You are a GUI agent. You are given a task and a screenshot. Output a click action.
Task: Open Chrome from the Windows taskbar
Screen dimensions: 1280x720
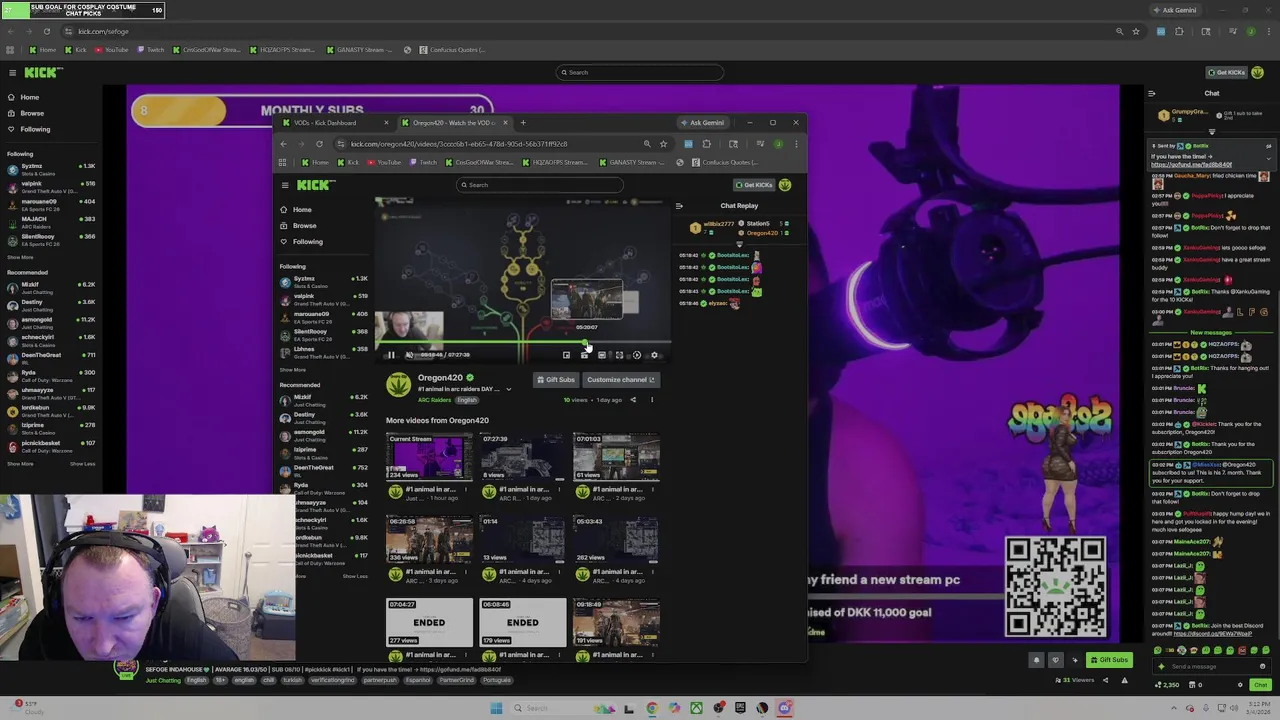click(x=652, y=708)
